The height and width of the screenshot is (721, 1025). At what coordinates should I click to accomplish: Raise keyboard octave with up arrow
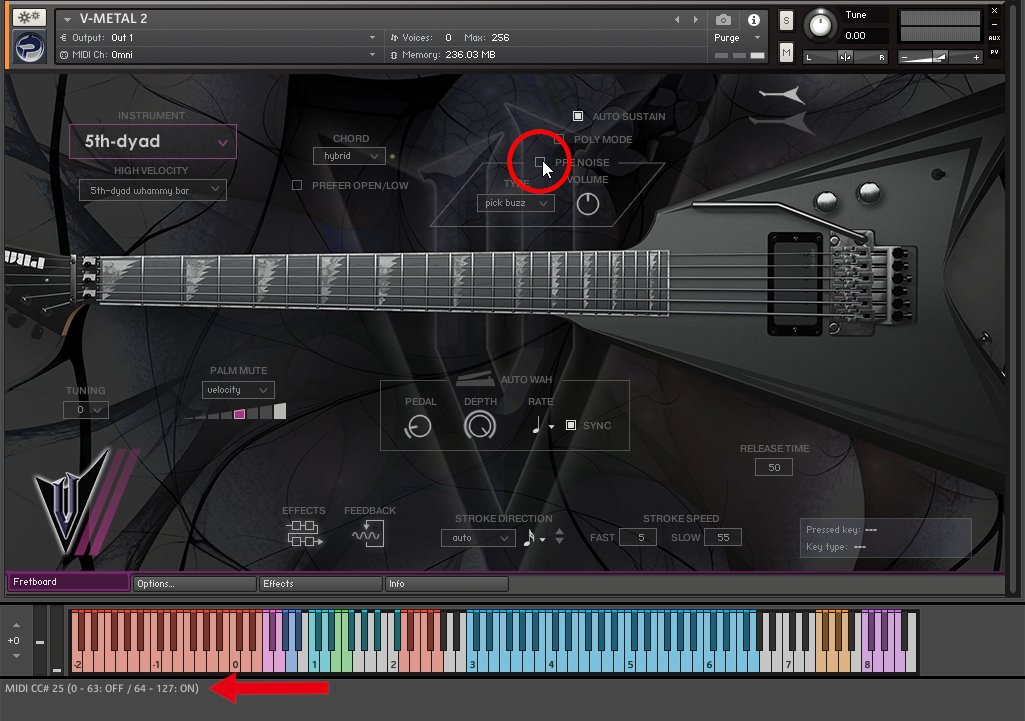(16, 626)
